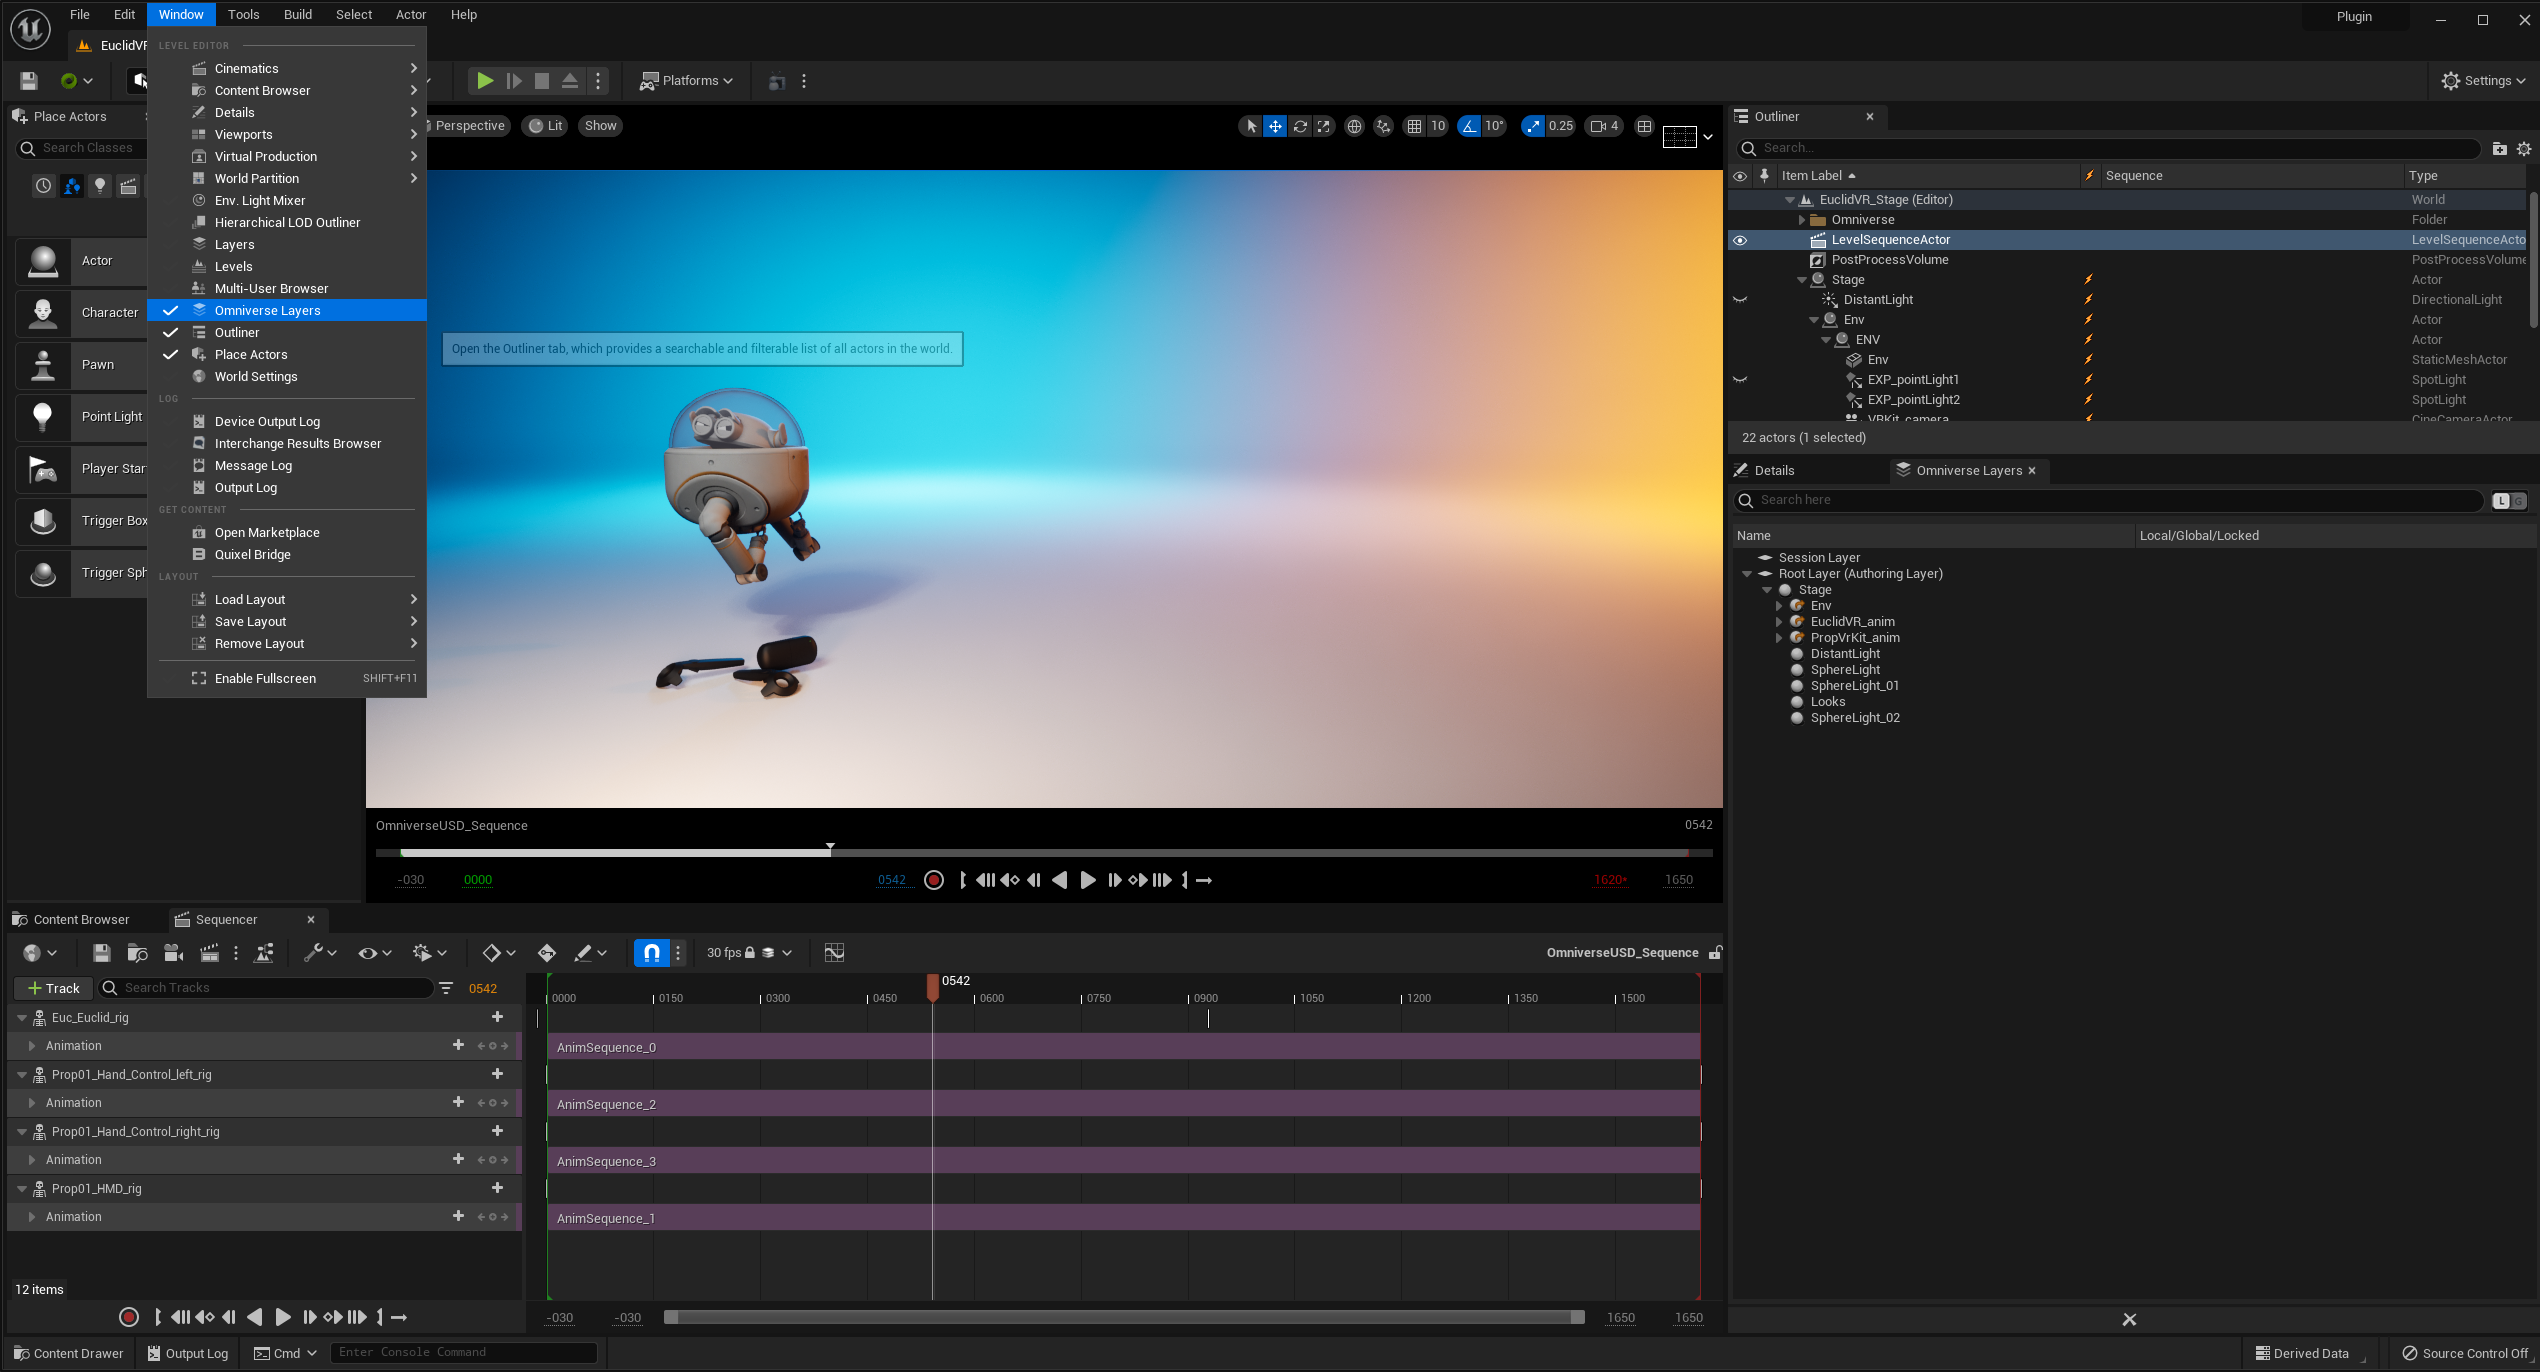The image size is (2540, 1372).
Task: Click the Derived Data button
Action: point(2303,1353)
